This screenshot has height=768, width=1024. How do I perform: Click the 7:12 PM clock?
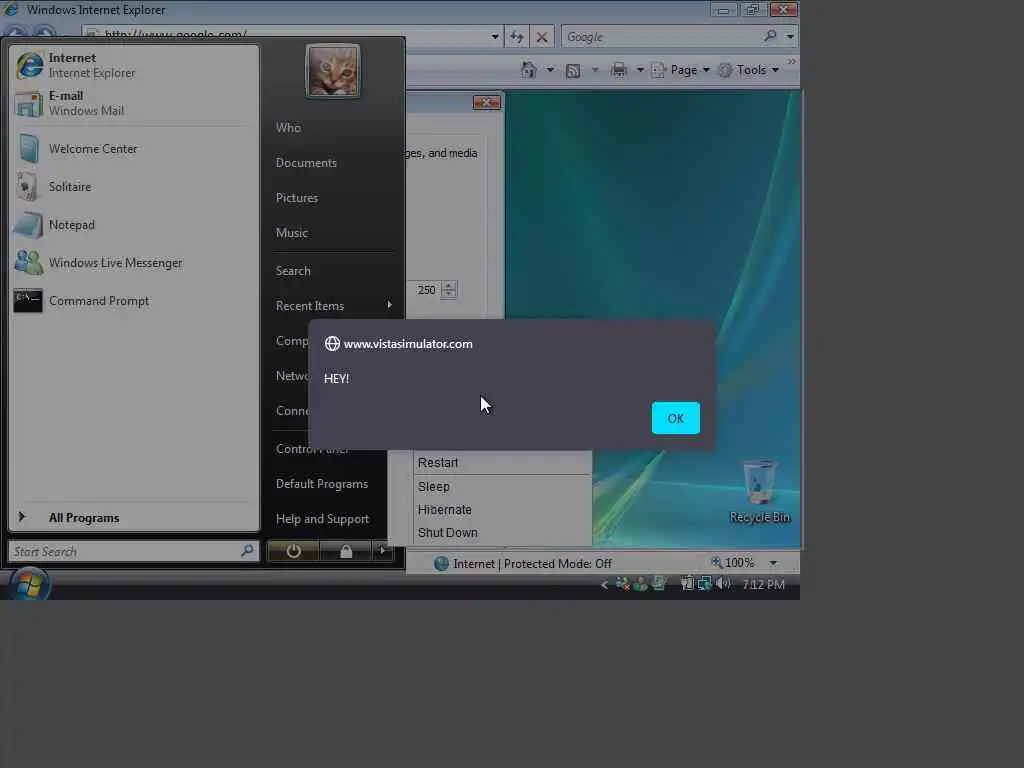click(763, 584)
